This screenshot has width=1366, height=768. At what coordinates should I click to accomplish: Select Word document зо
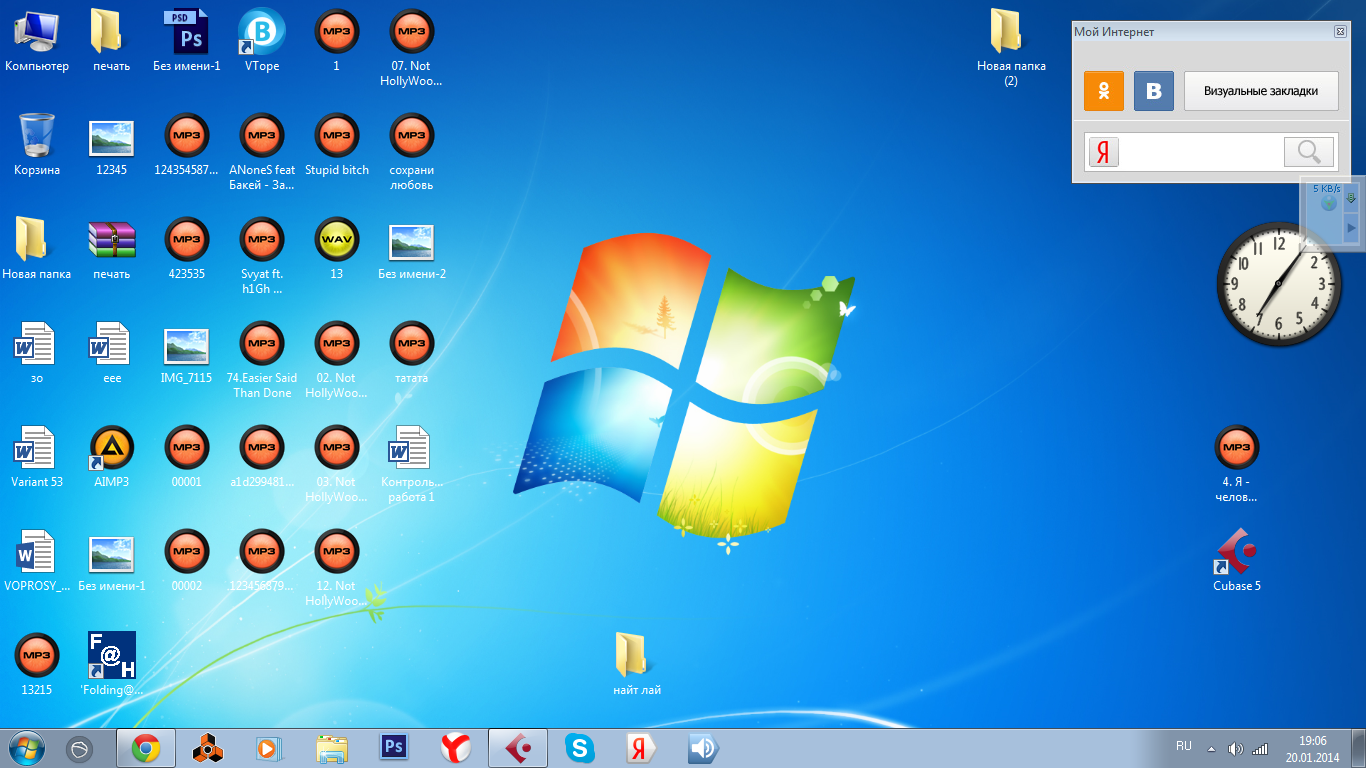(x=37, y=353)
